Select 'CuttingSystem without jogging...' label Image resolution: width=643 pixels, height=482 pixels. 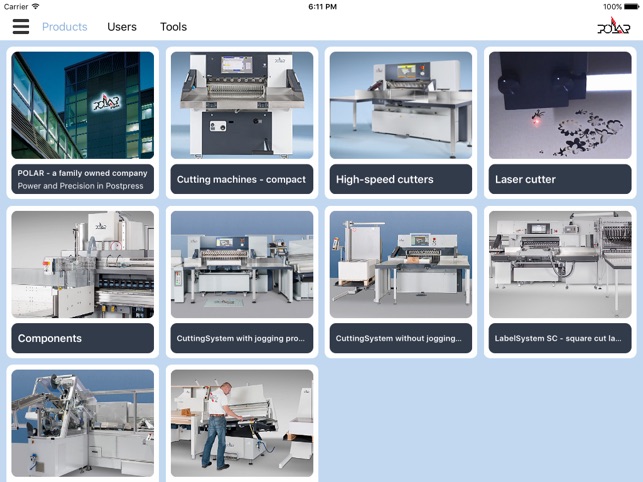[401, 338]
